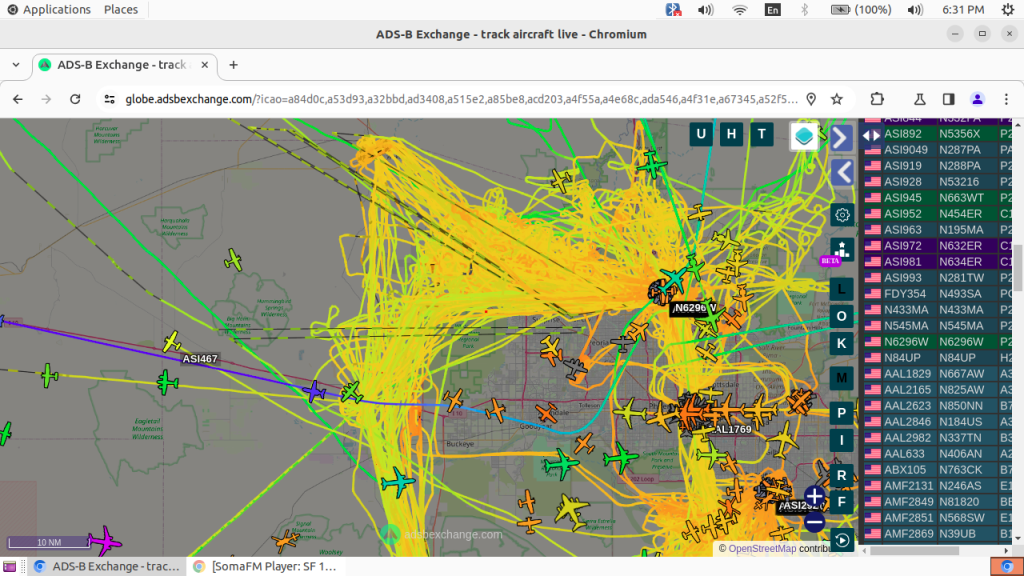Open the Extensions puzzle icon
Viewport: 1024px width, 576px height.
point(877,99)
